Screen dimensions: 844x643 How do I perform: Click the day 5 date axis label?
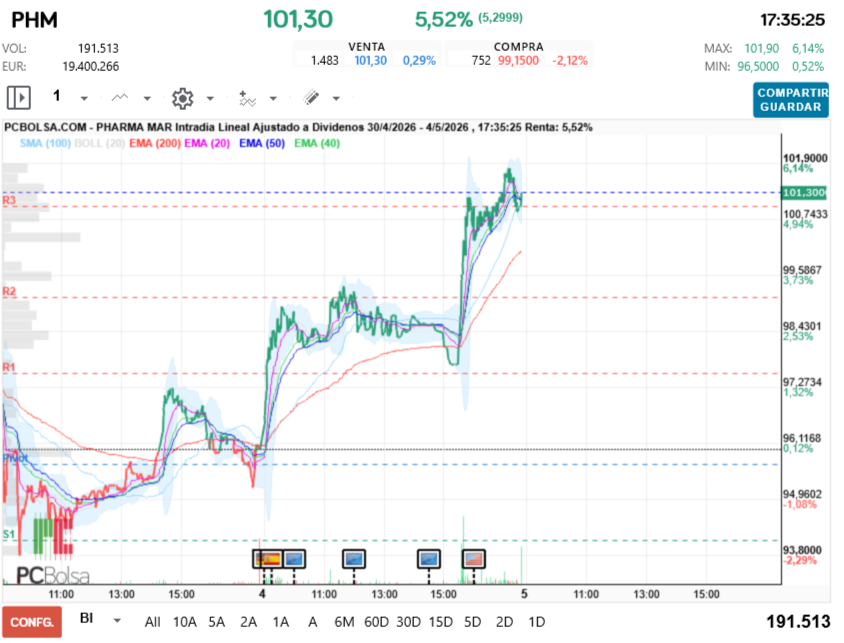click(524, 594)
